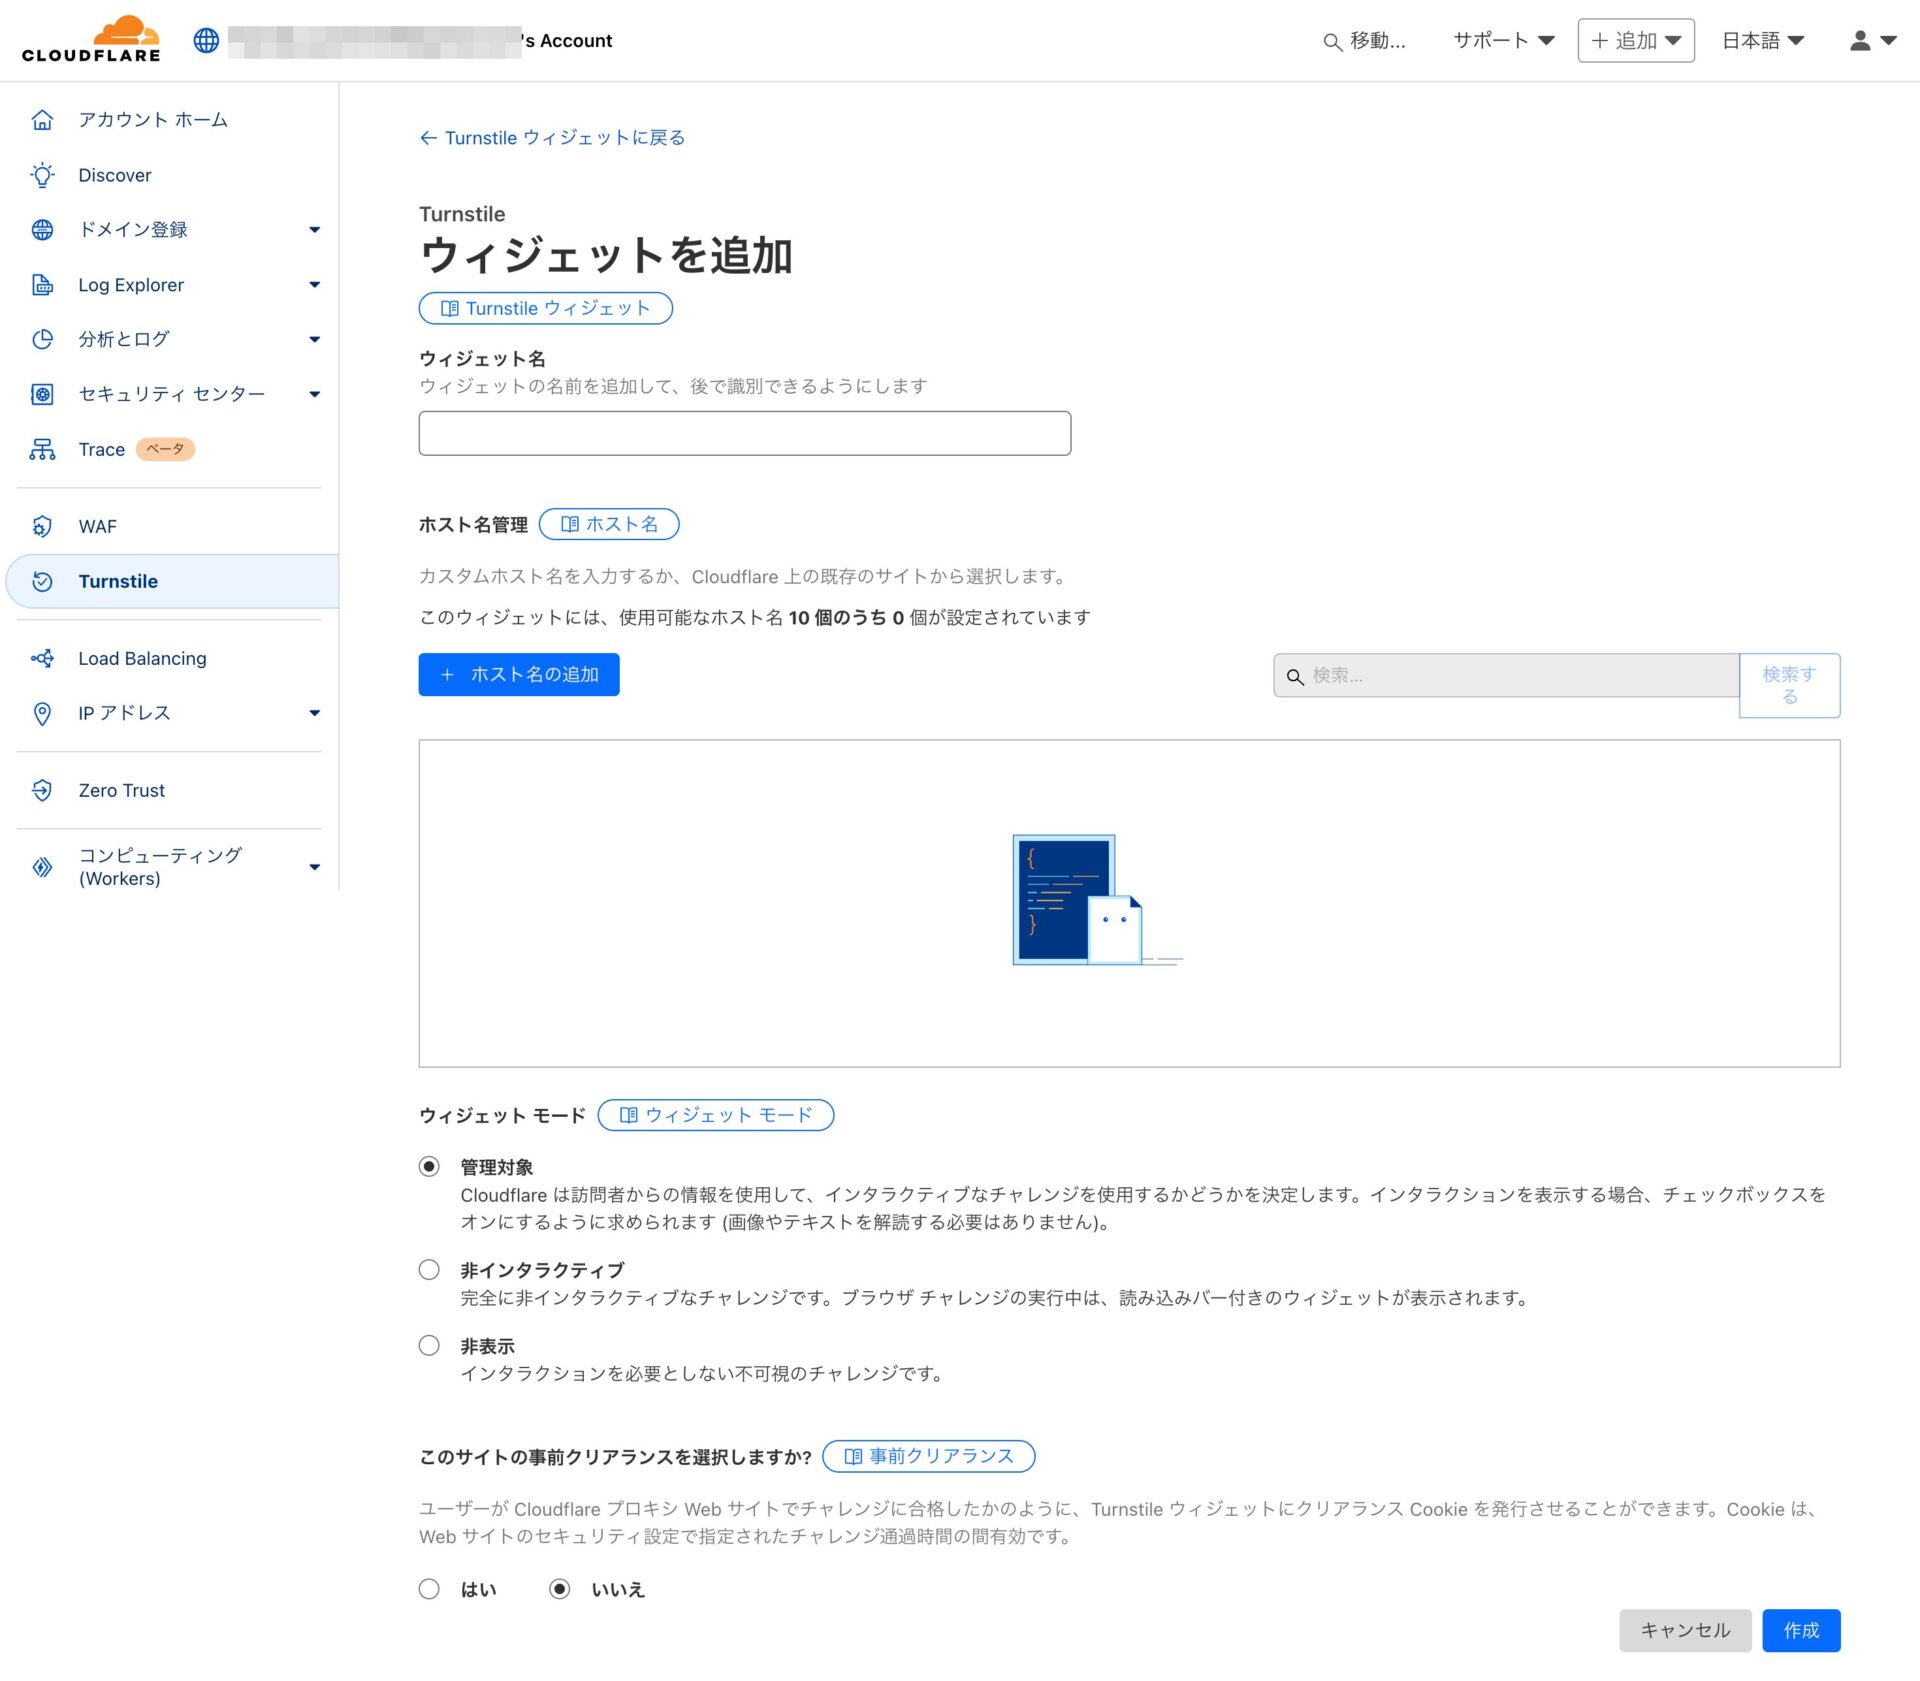Click the Load Balancing icon
1920x1681 pixels.
pos(42,658)
